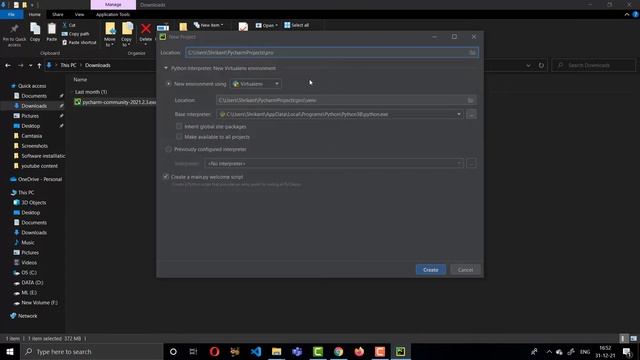
Task: Click Select all in ribbon
Action: click(x=297, y=25)
